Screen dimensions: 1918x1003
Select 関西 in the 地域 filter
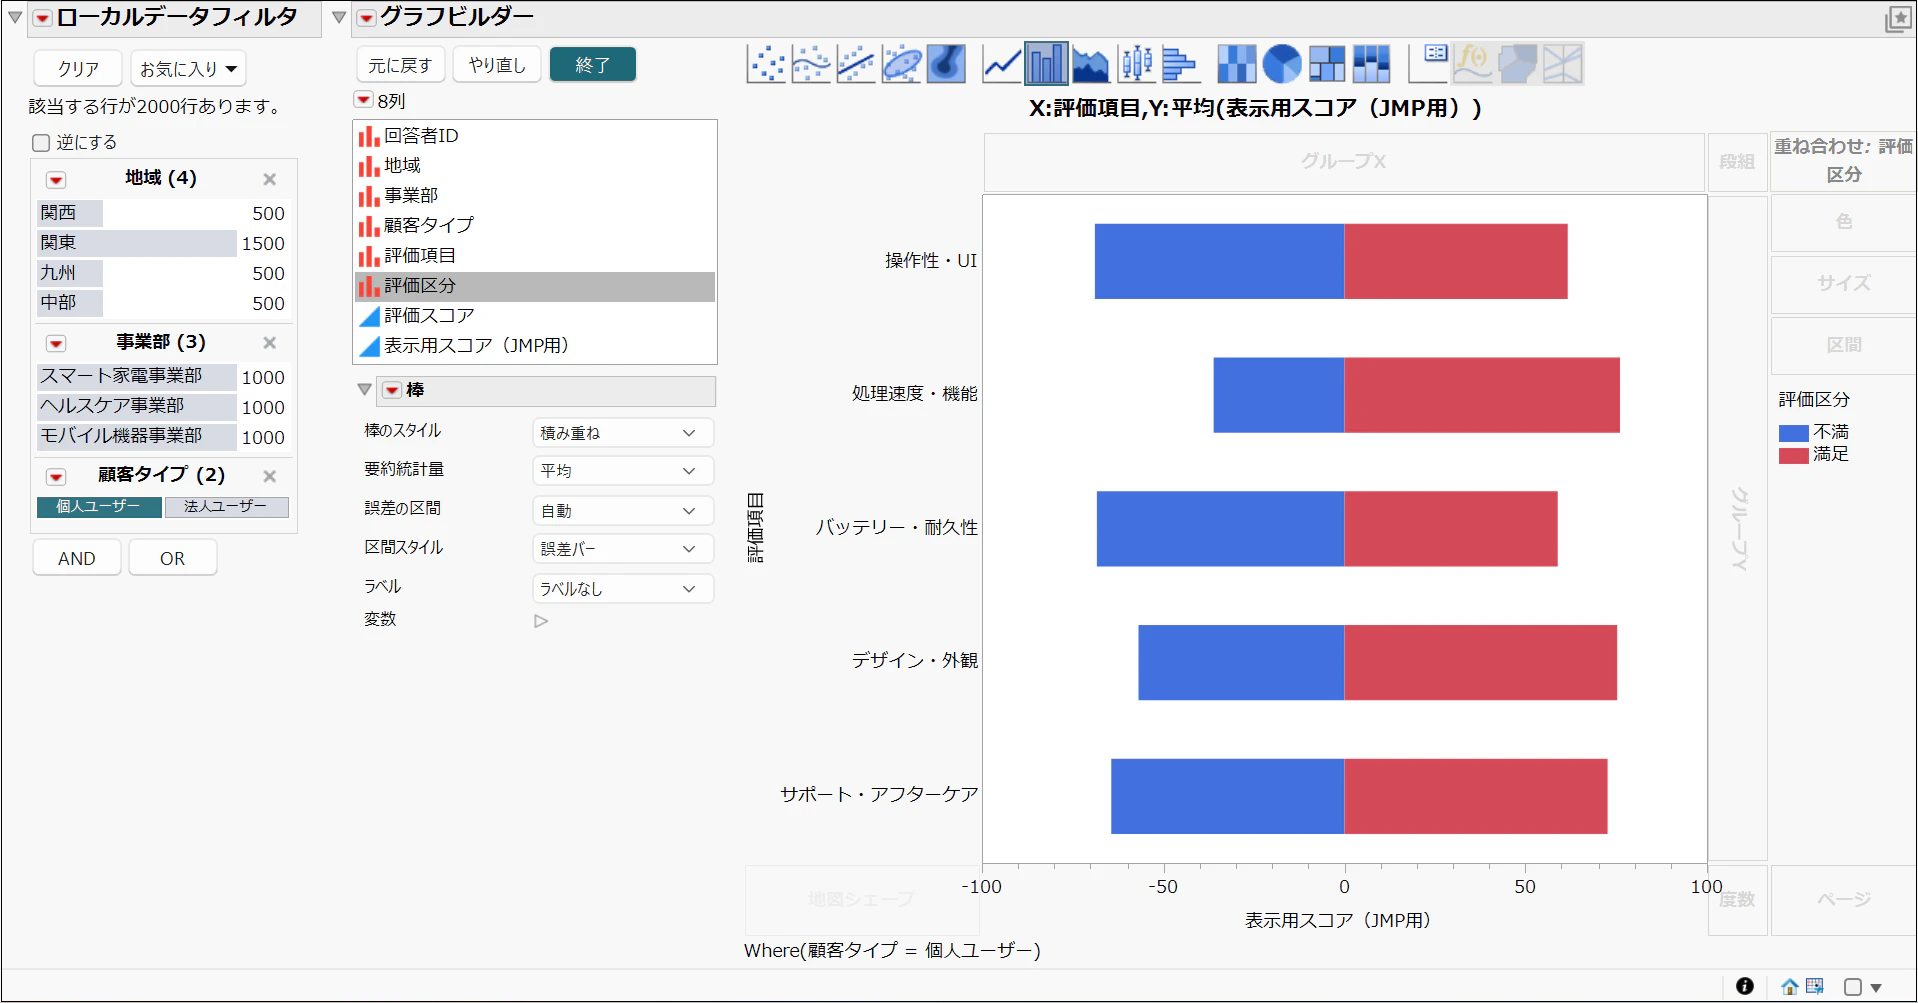(163, 213)
